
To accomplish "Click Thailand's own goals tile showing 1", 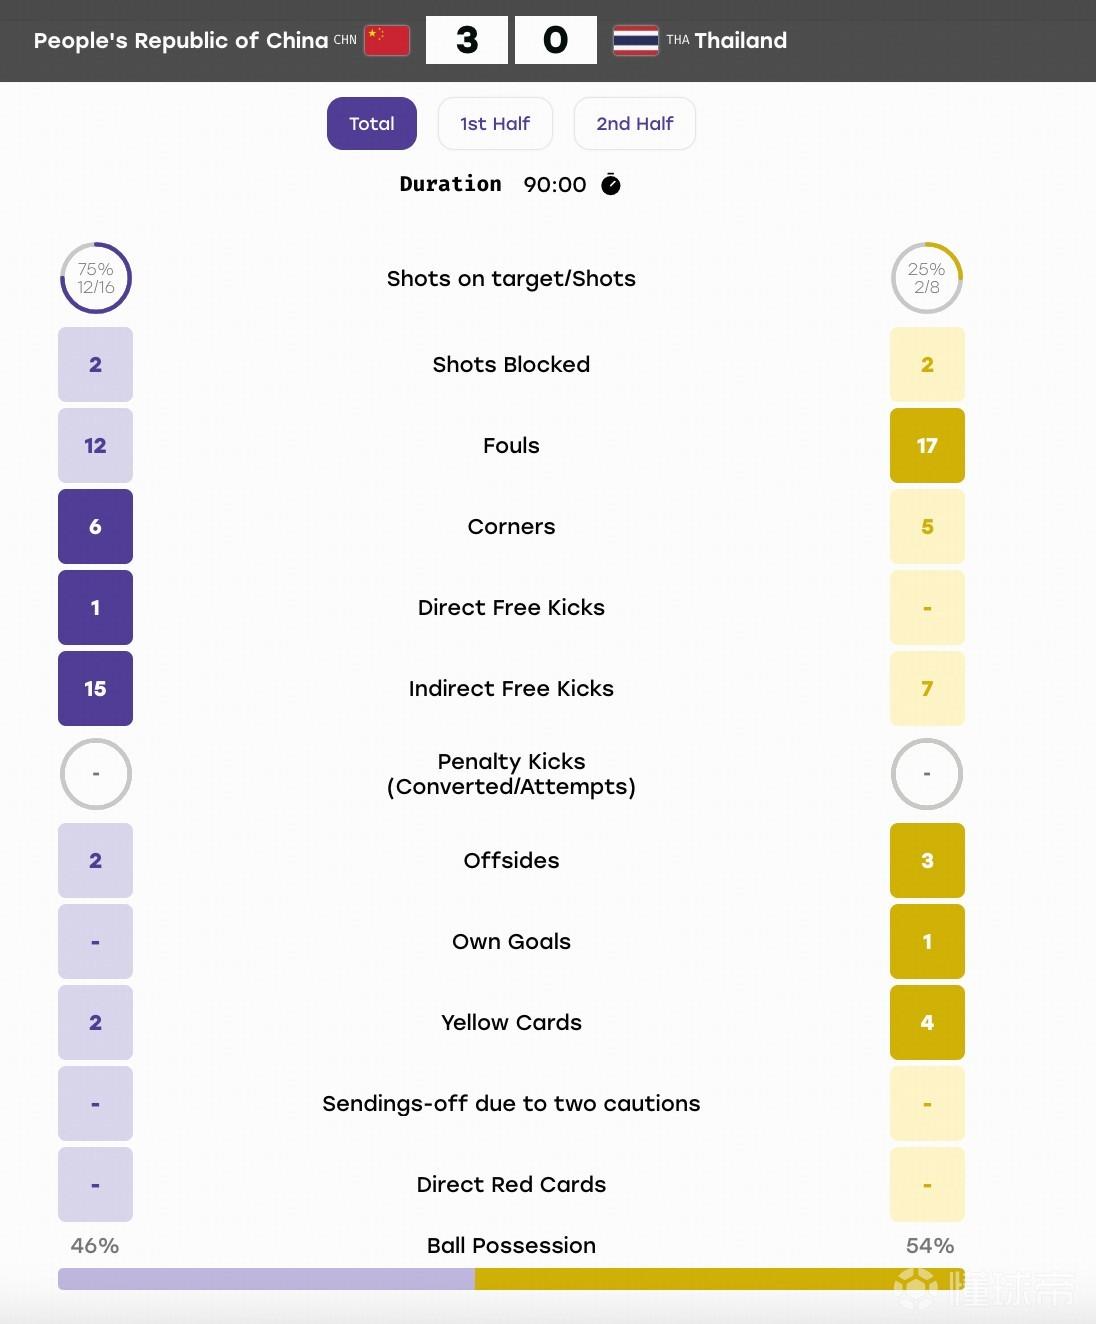I will click(x=927, y=941).
